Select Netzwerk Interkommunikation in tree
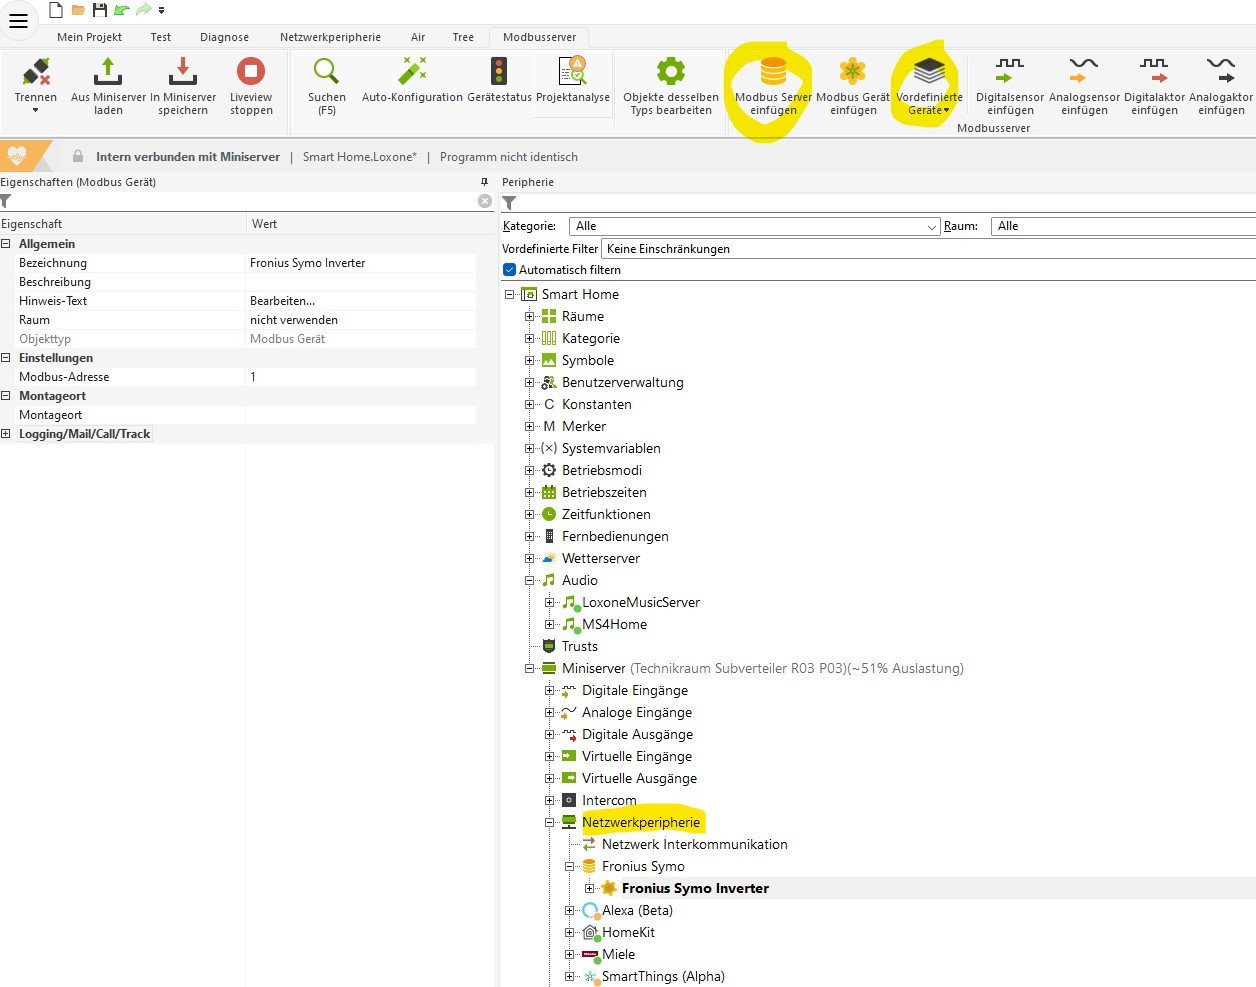This screenshot has height=987, width=1256. pyautogui.click(x=695, y=844)
